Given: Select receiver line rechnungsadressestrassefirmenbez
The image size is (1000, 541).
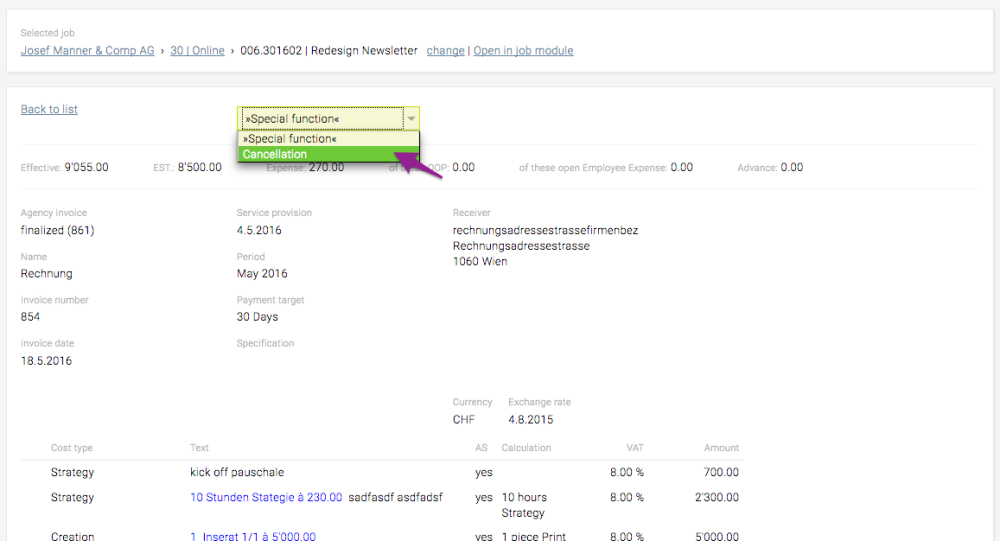Looking at the screenshot, I should [x=545, y=230].
